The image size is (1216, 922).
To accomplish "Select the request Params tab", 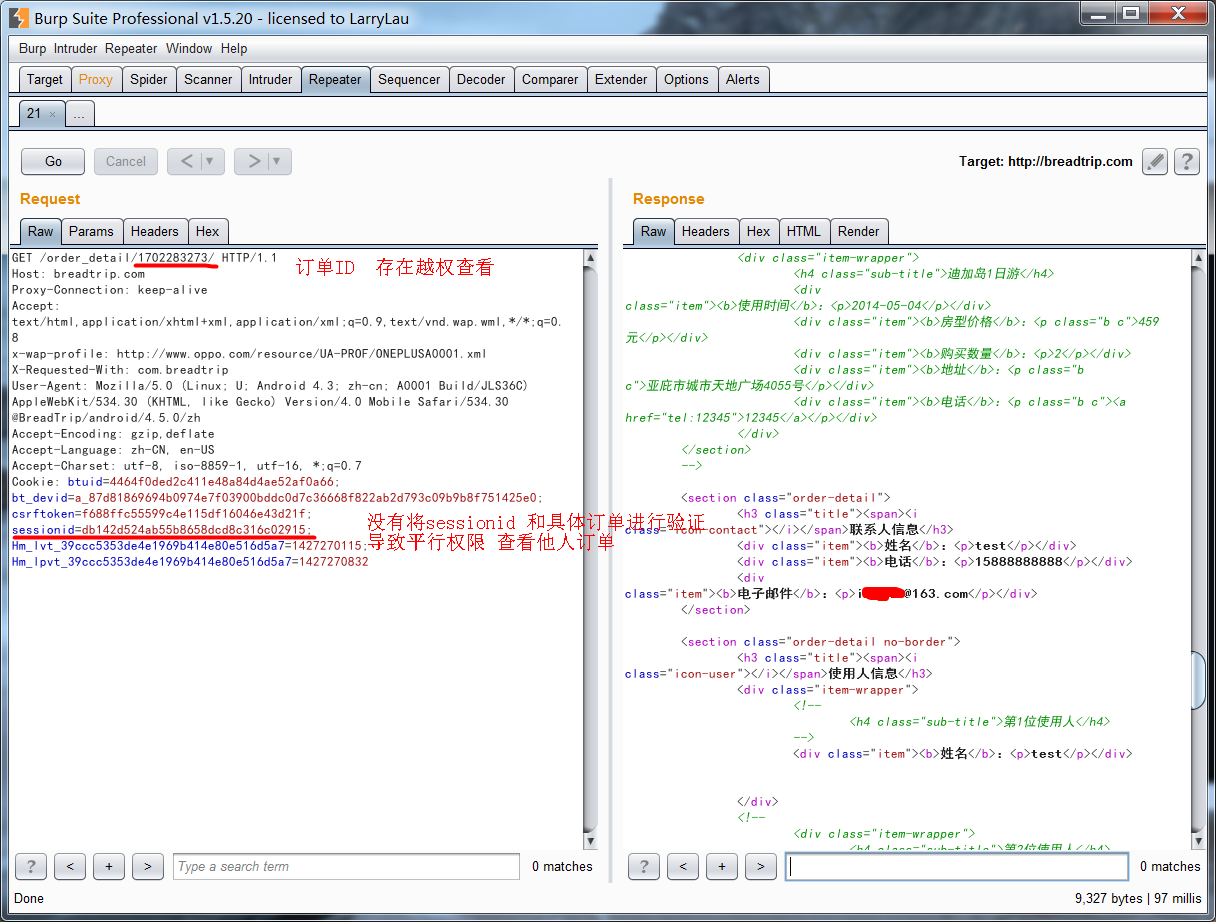I will 92,231.
